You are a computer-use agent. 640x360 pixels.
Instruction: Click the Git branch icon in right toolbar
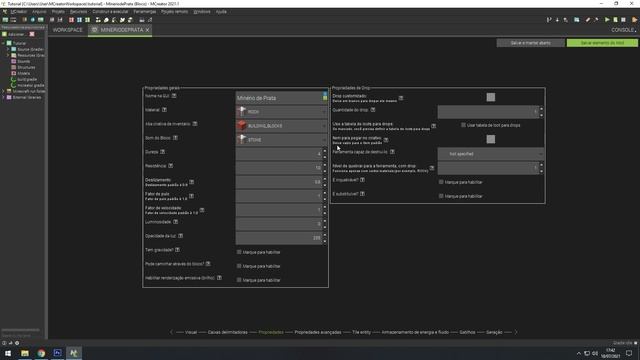click(549, 20)
